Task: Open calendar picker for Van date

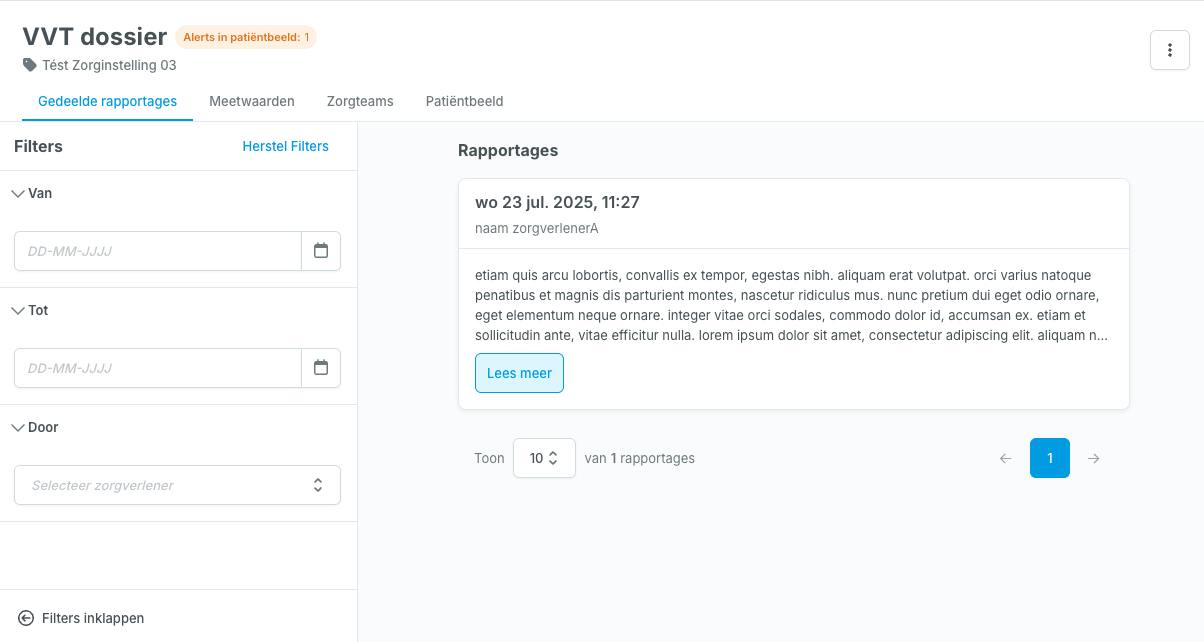Action: tap(321, 251)
